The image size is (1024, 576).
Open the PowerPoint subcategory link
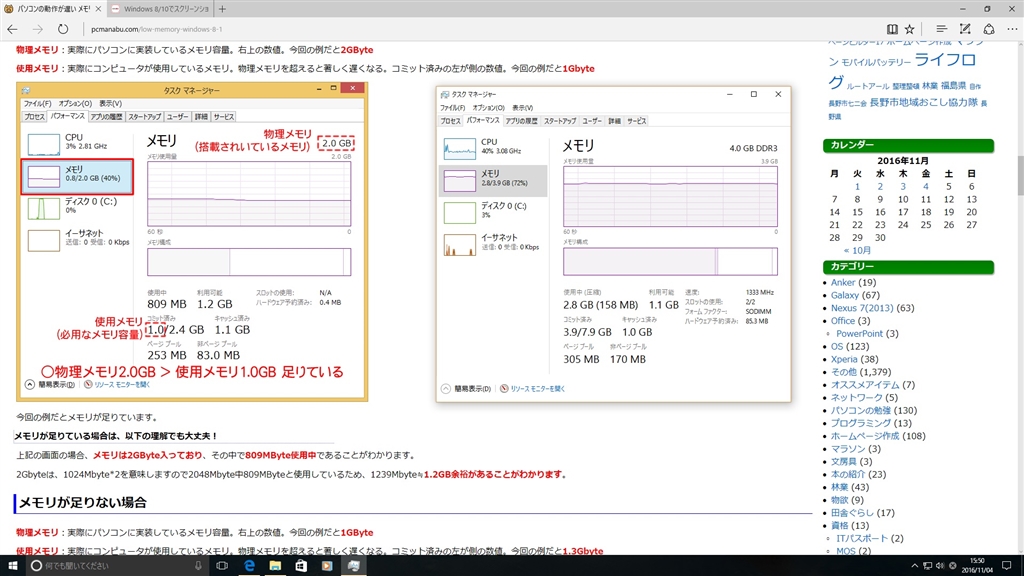click(859, 333)
